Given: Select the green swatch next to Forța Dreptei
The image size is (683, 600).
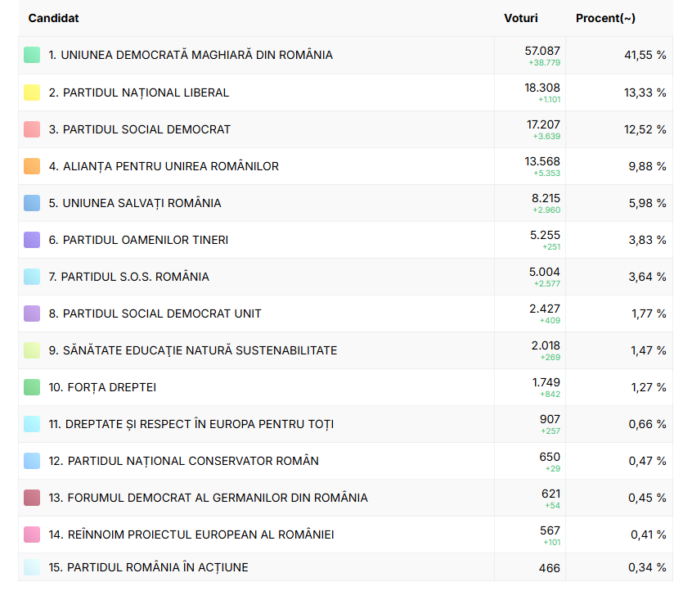Looking at the screenshot, I should (32, 387).
